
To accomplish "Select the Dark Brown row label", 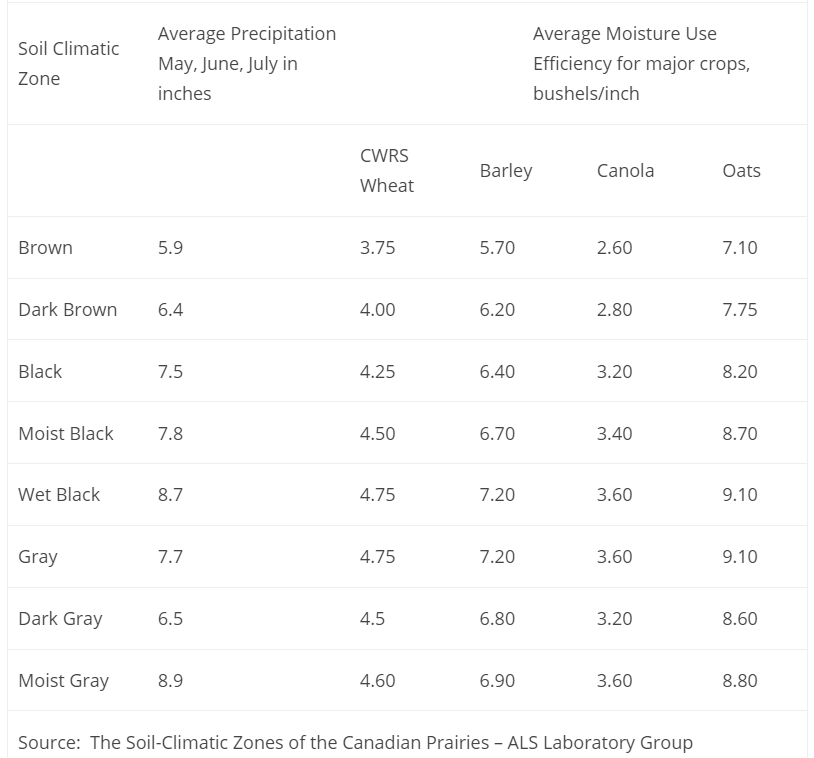I will 67,310.
